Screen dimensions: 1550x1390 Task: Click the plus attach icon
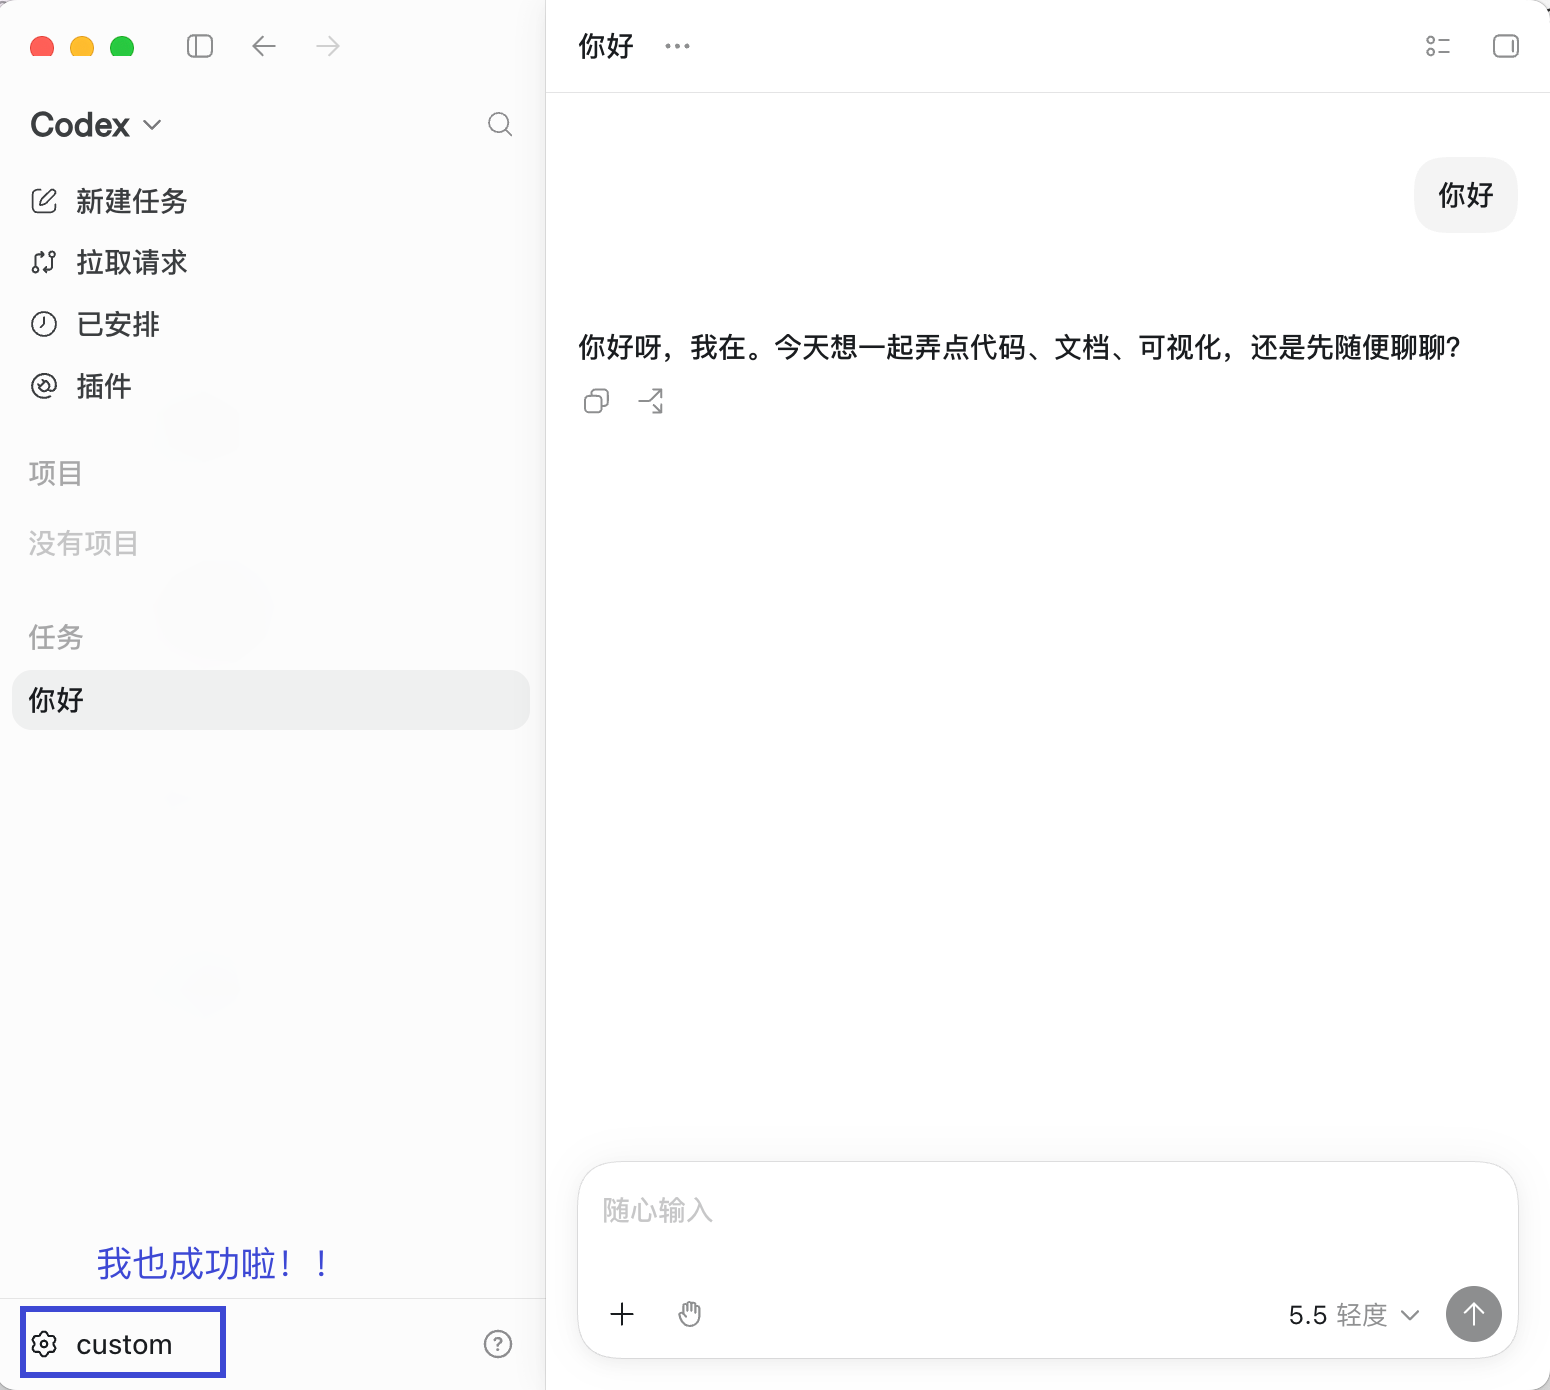click(622, 1314)
